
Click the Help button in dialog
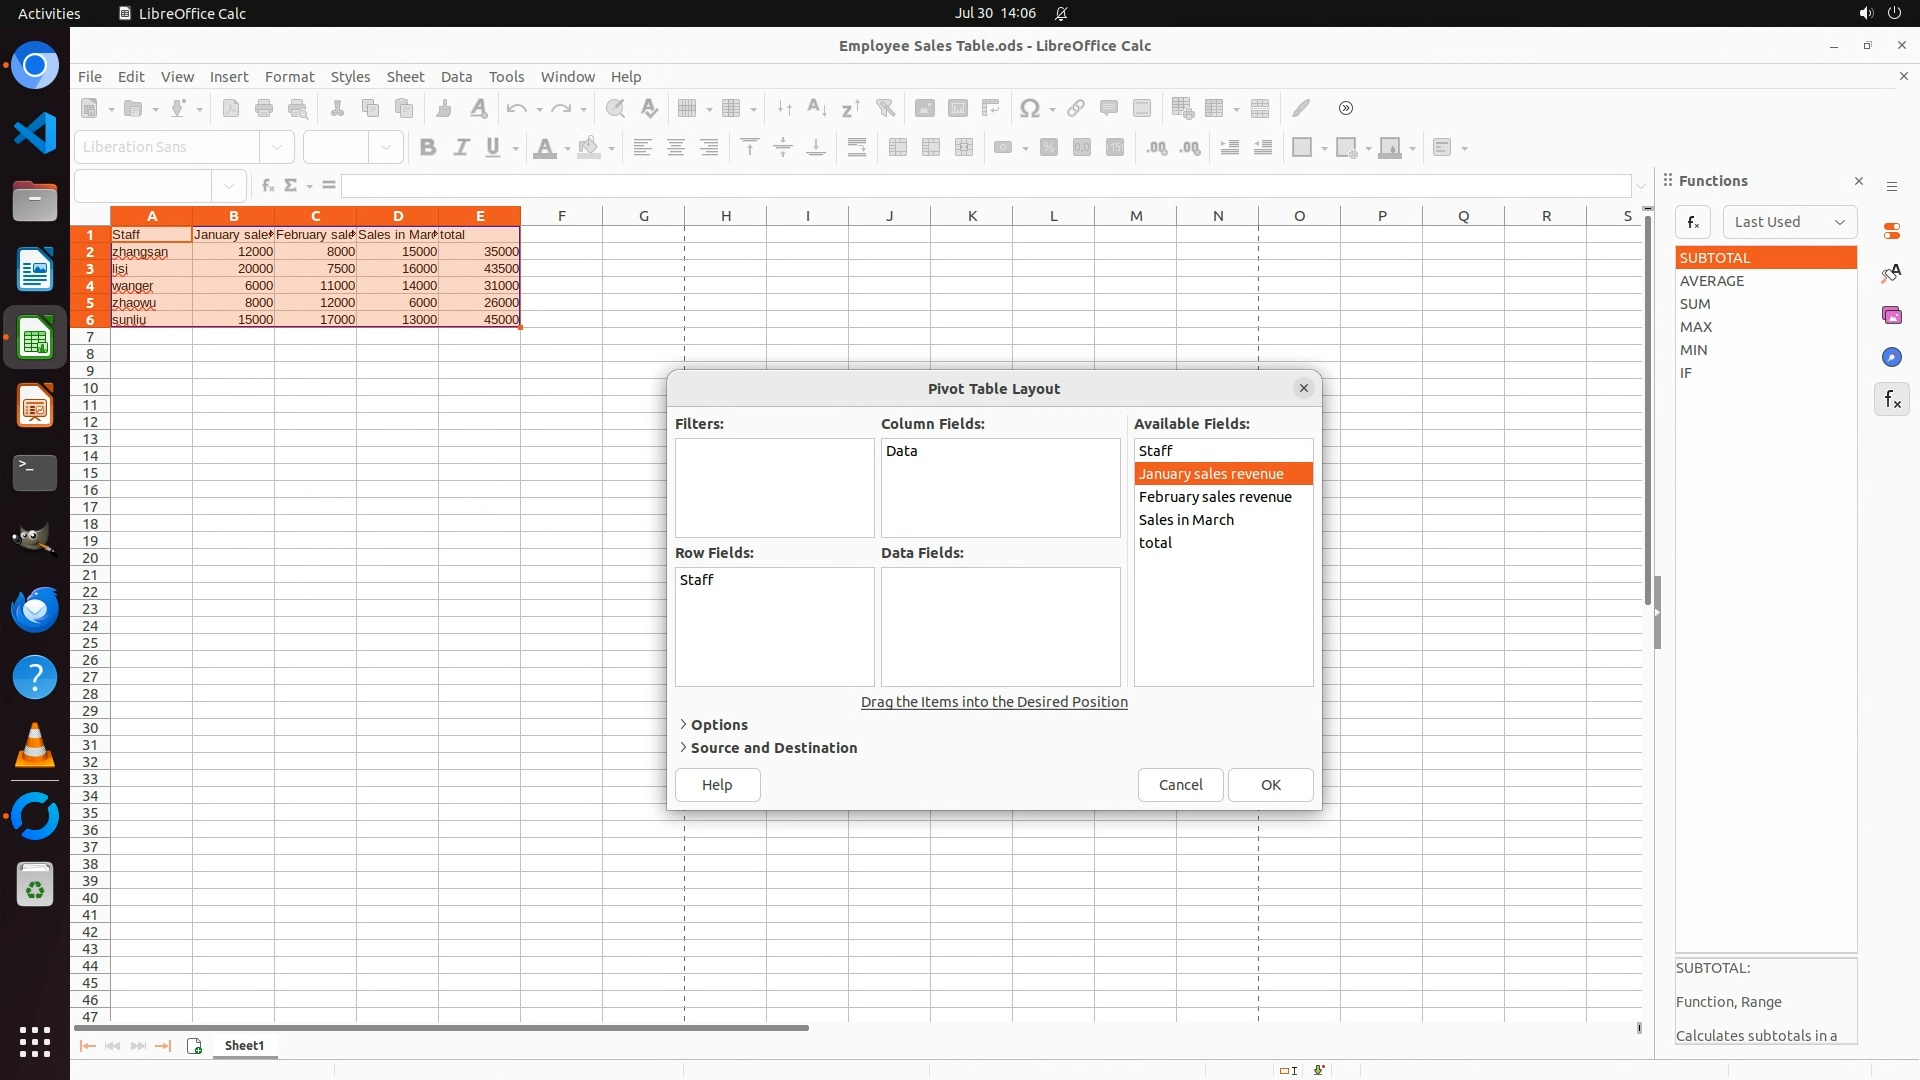(717, 785)
